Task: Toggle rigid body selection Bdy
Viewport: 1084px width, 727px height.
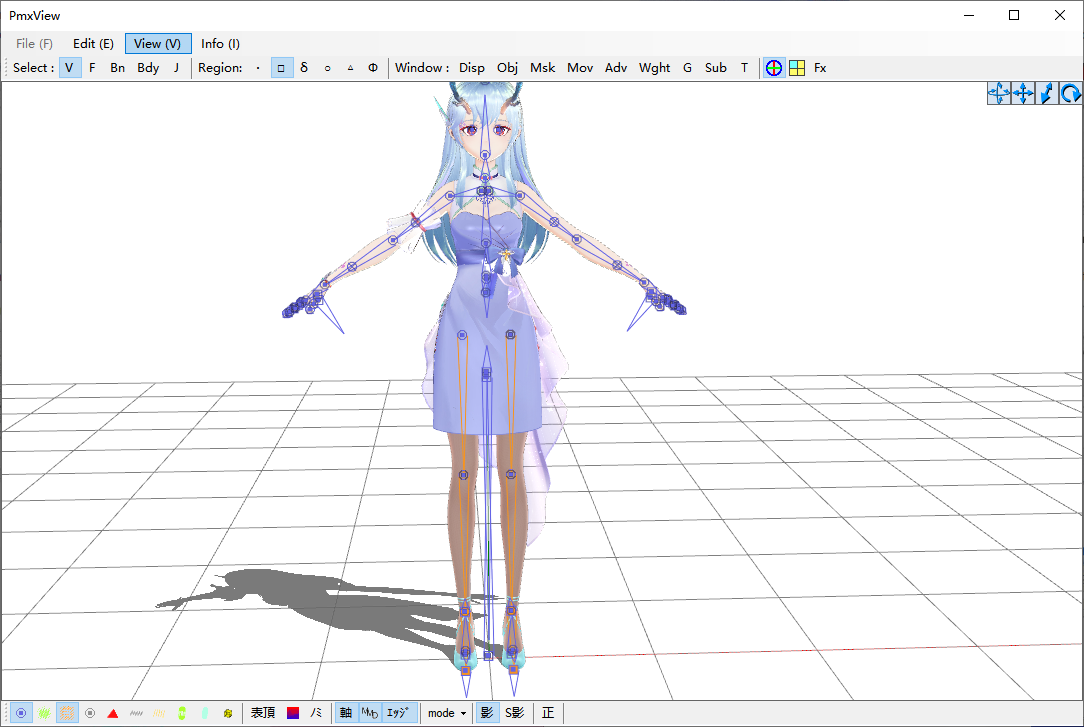Action: tap(148, 68)
